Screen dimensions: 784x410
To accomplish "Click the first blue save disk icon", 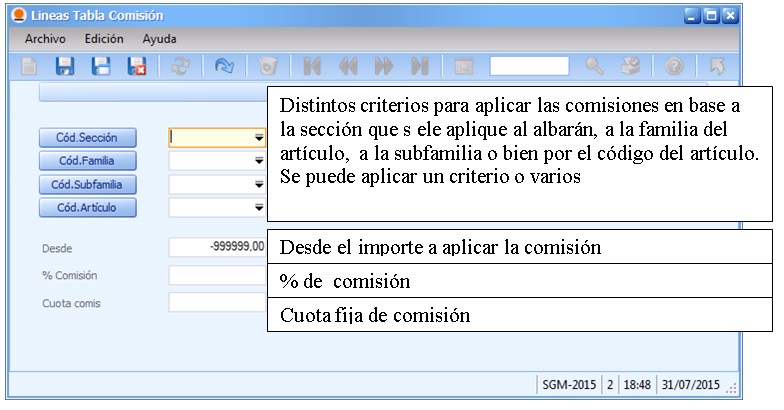I will [65, 67].
